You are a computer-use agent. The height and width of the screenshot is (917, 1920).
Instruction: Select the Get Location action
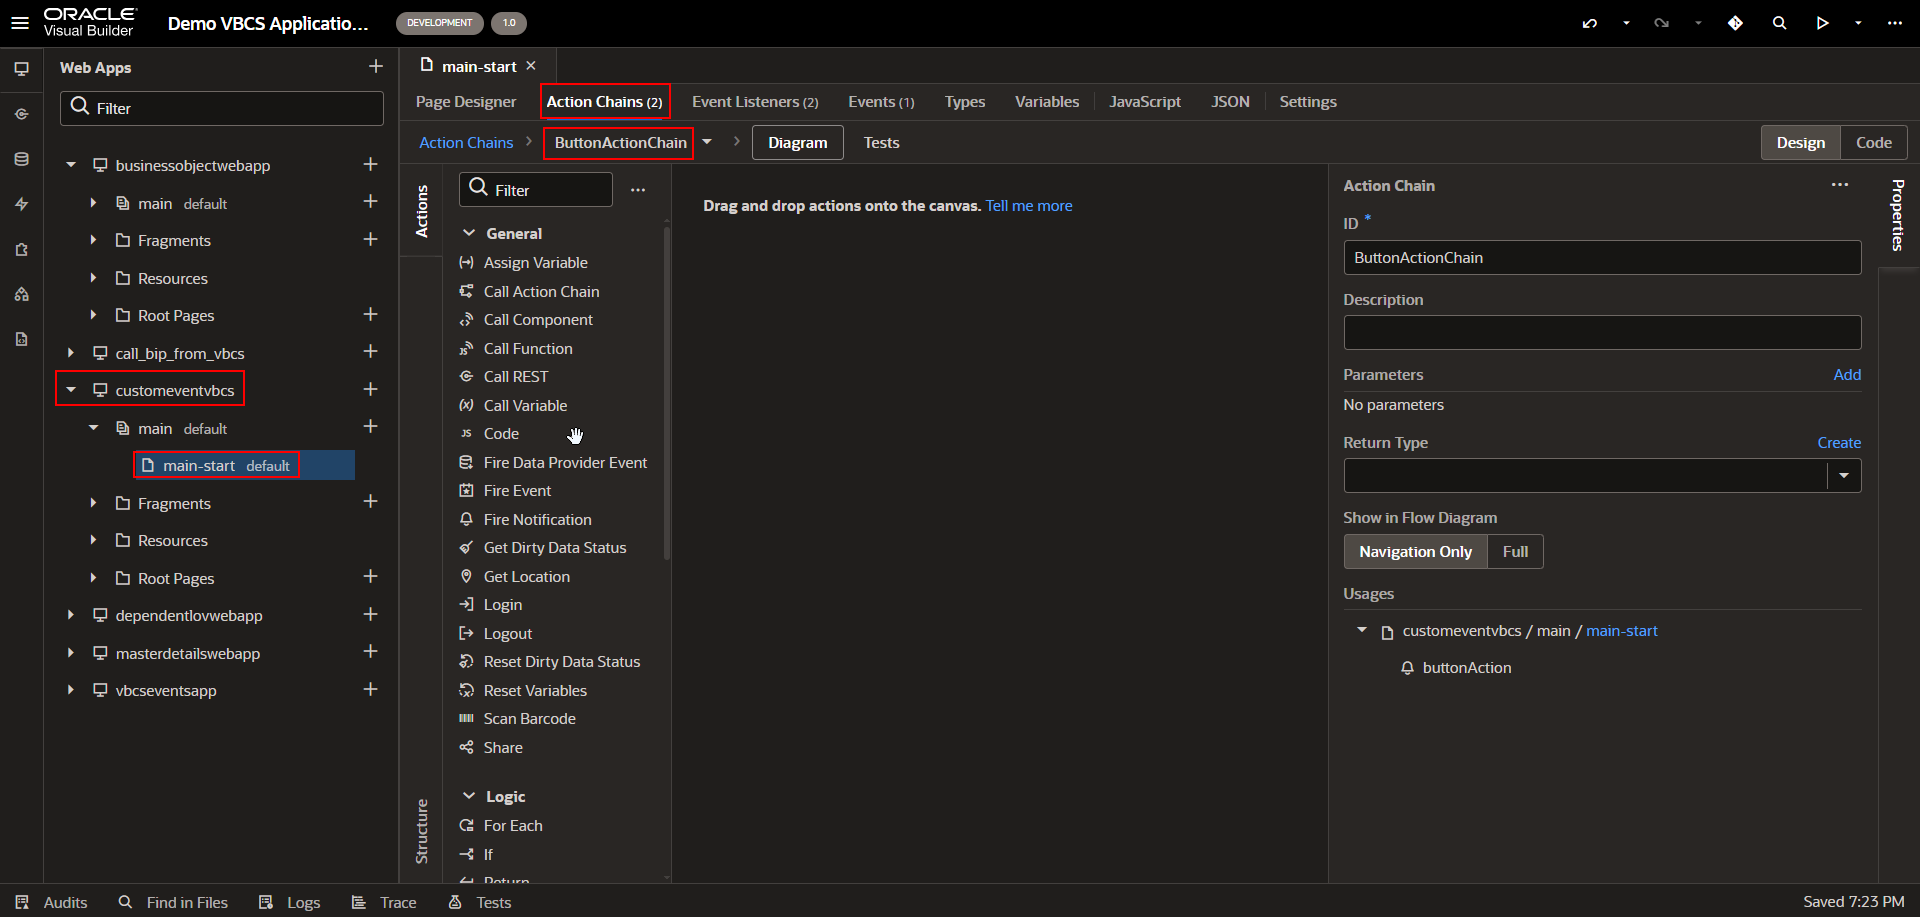tap(526, 577)
